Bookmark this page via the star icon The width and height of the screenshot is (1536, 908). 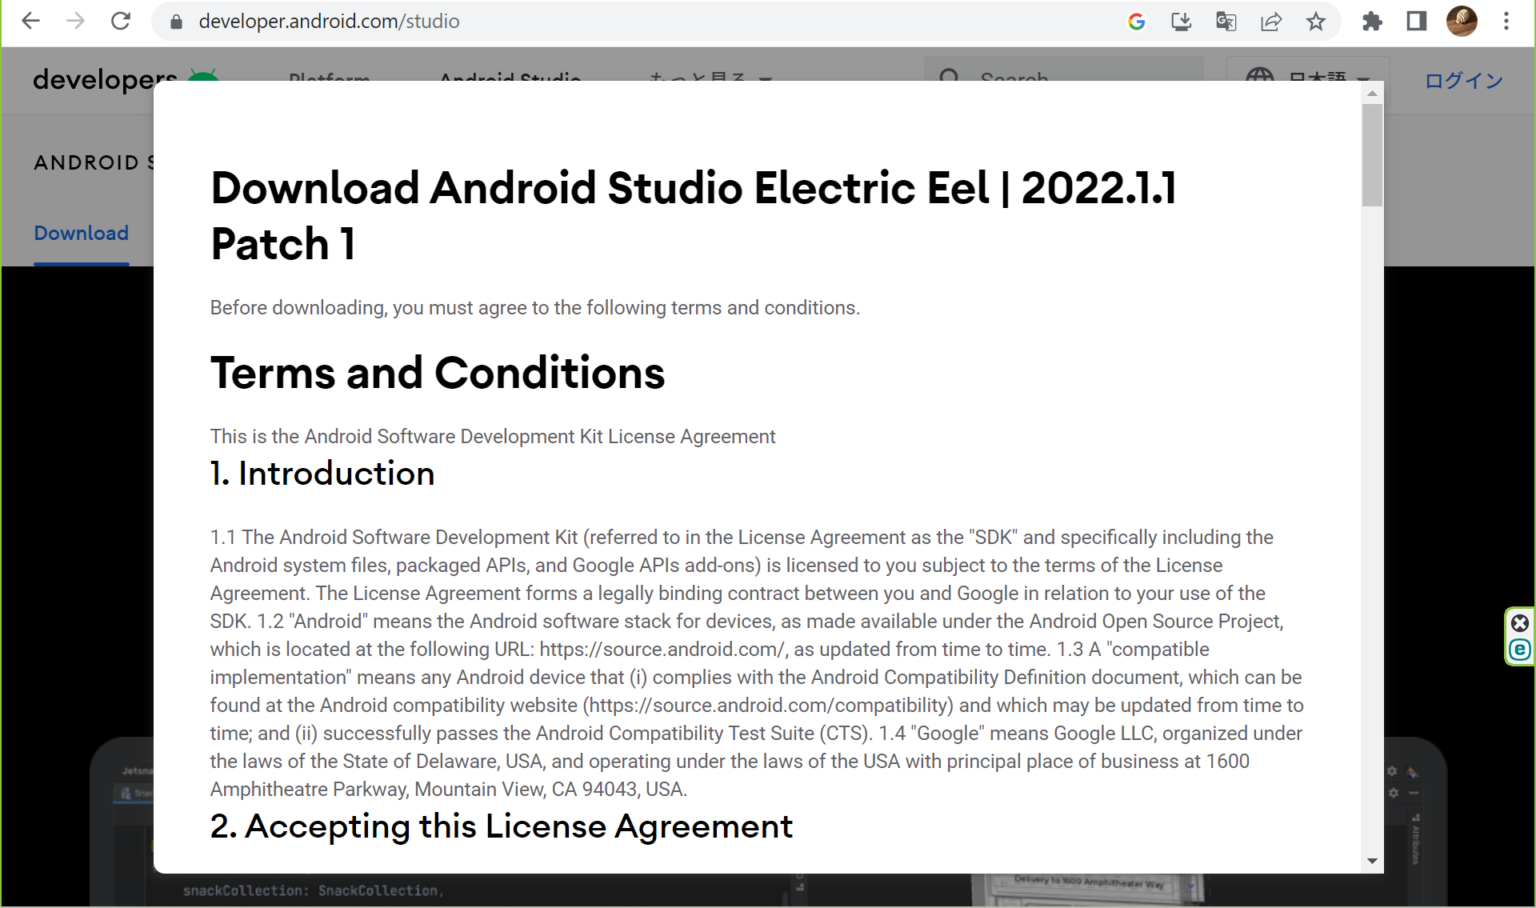click(x=1316, y=21)
